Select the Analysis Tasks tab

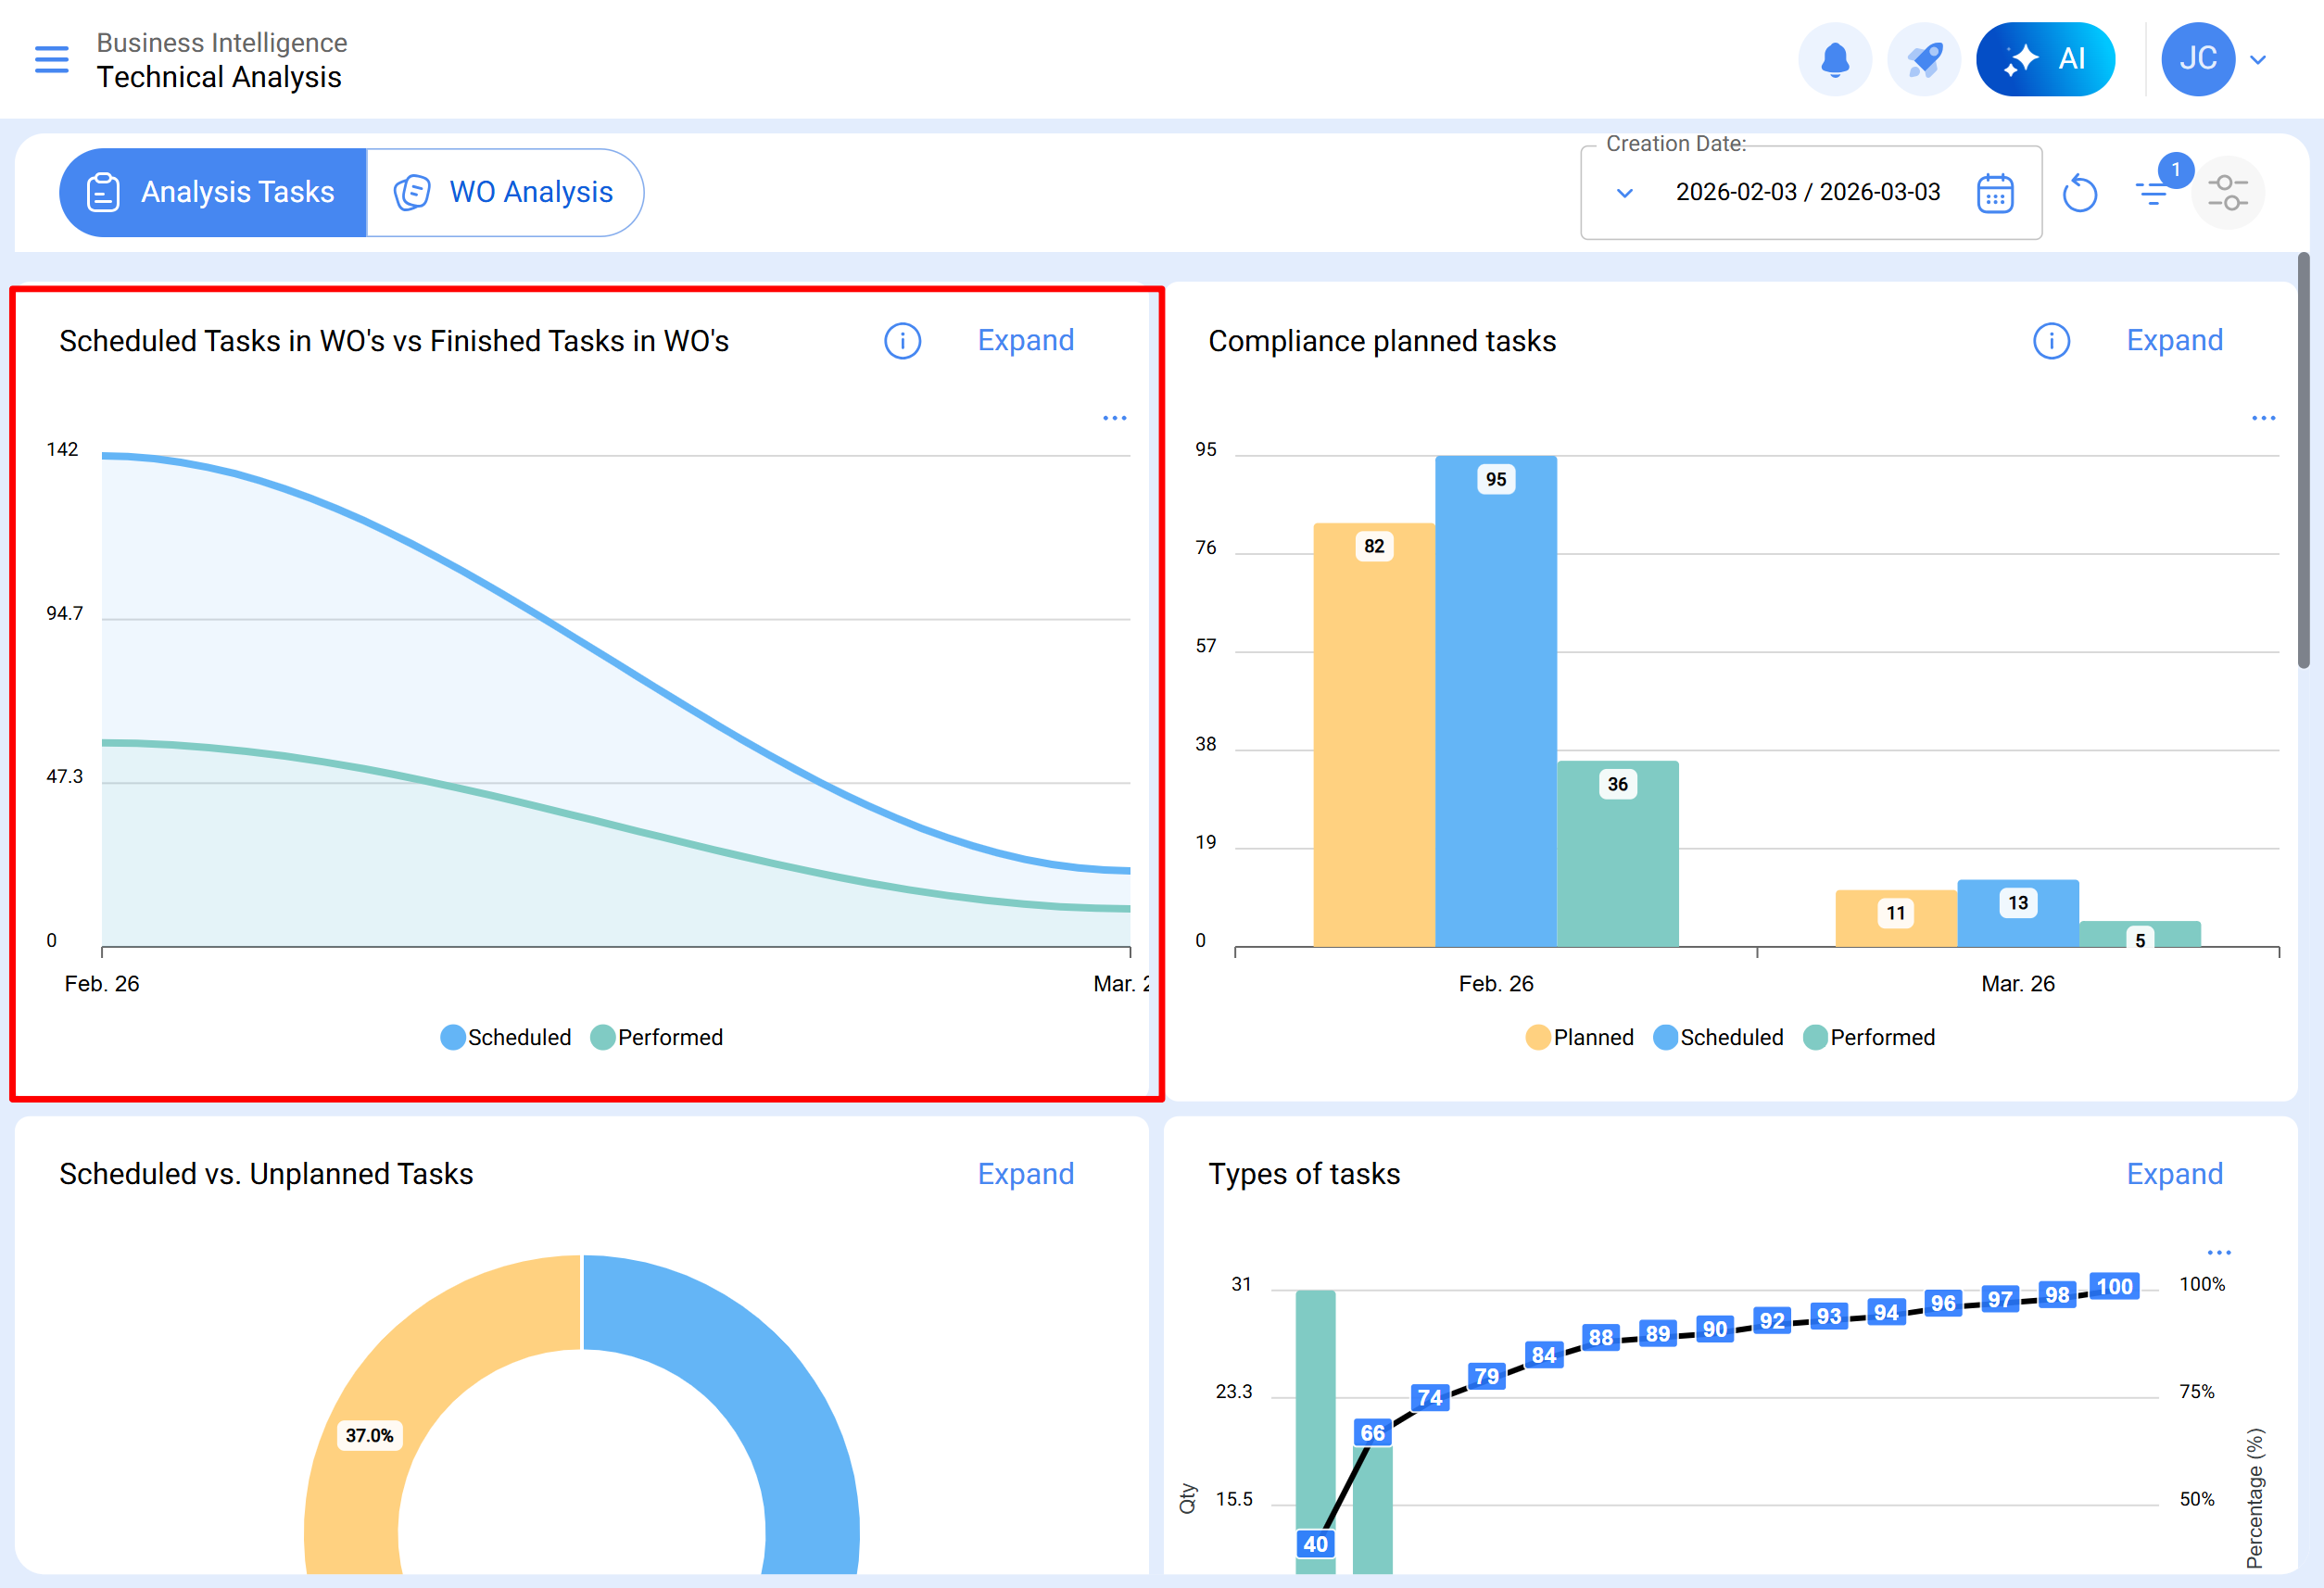(x=212, y=192)
